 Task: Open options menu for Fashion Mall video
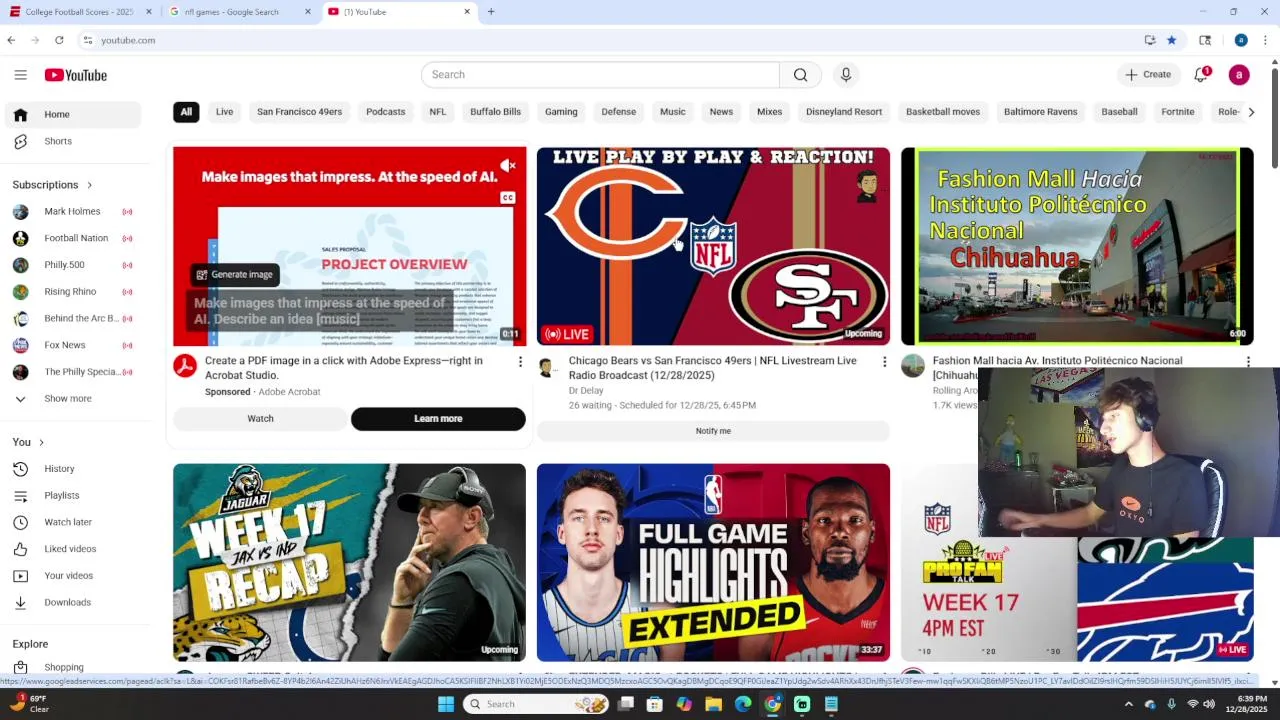click(x=1248, y=362)
